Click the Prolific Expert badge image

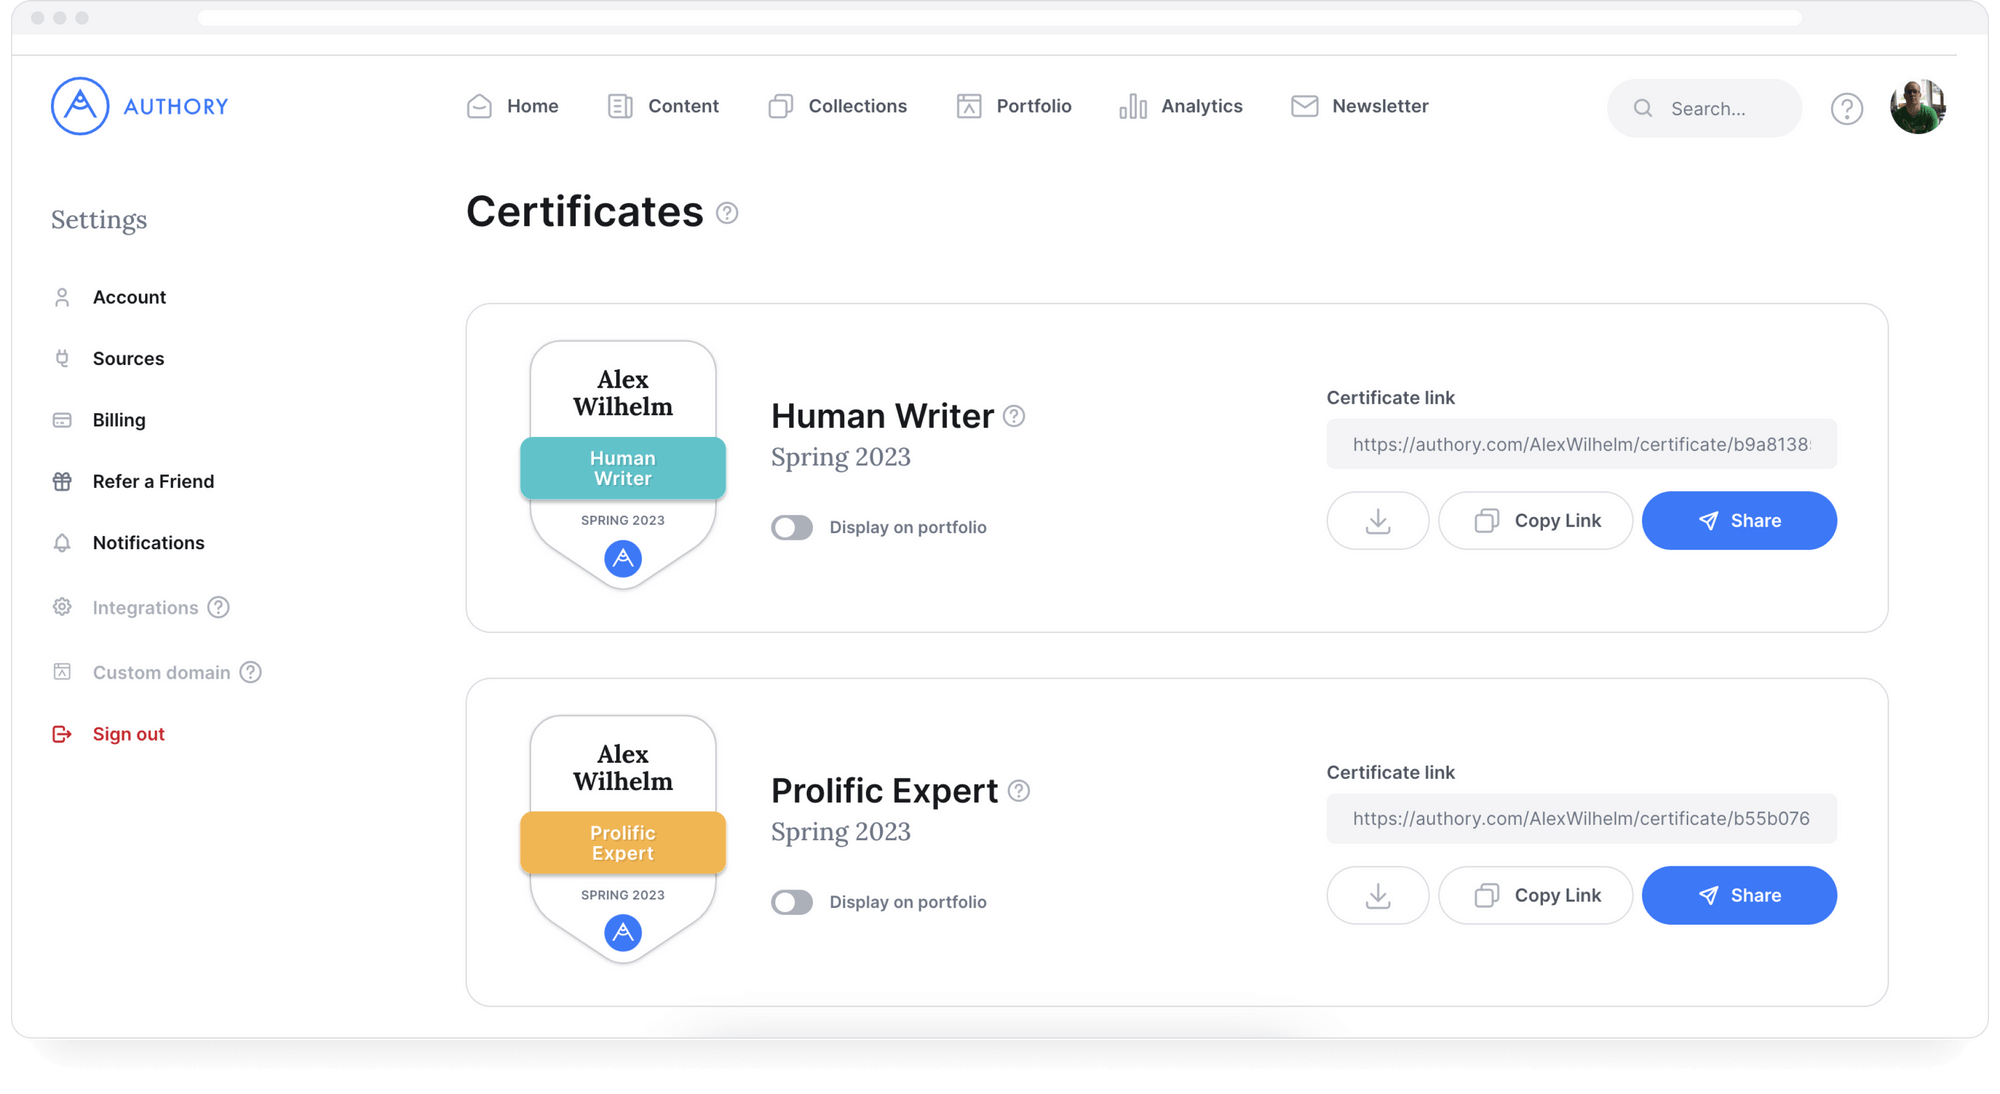623,839
